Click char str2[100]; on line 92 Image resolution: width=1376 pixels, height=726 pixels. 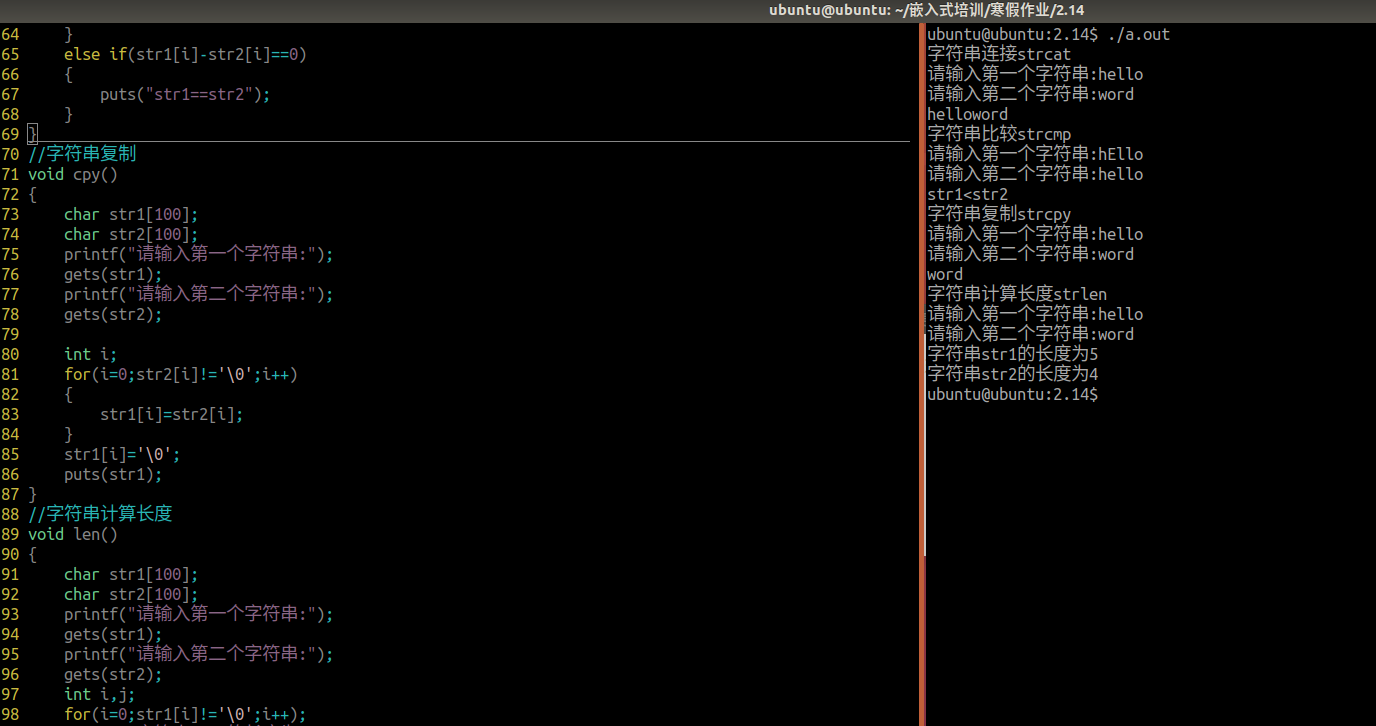(131, 594)
